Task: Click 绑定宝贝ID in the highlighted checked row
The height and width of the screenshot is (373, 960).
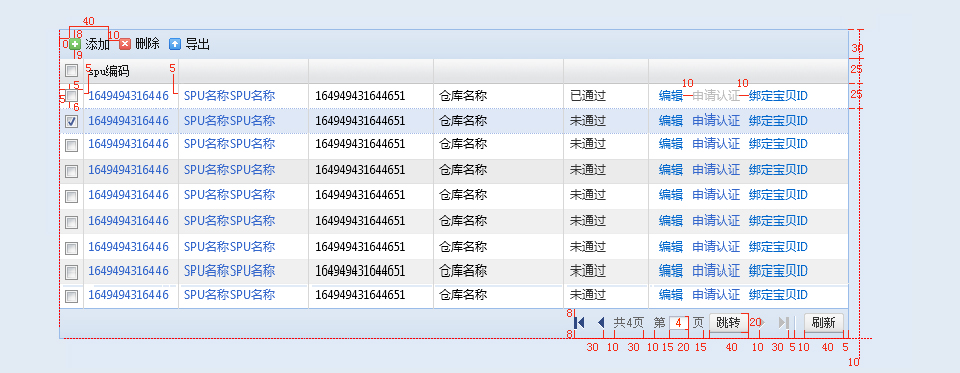Action: point(778,121)
